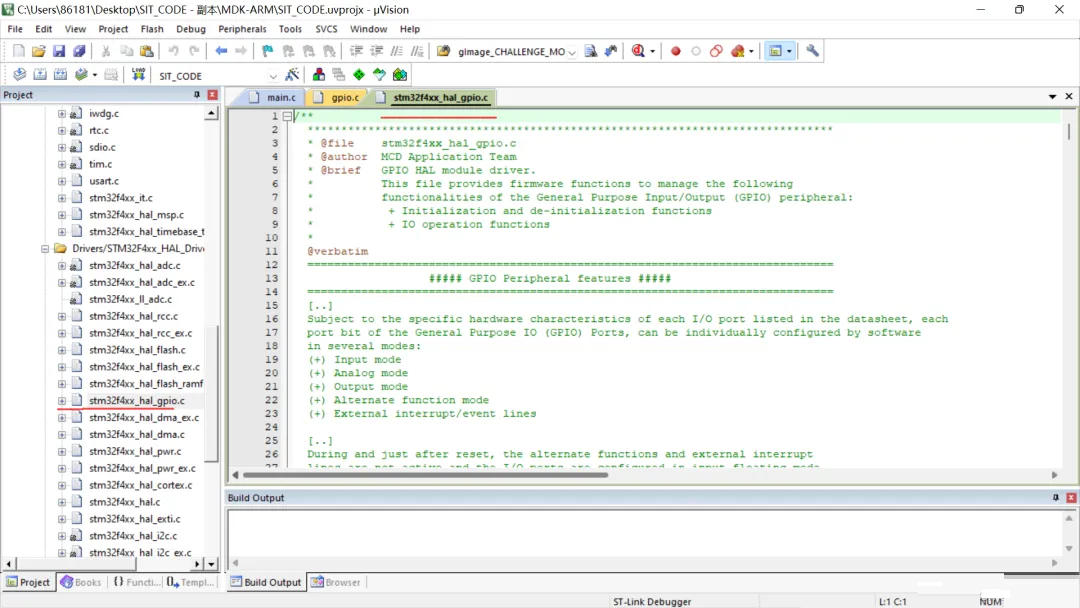Click the Save file toolbar icon
The image size is (1080, 608).
pos(59,51)
